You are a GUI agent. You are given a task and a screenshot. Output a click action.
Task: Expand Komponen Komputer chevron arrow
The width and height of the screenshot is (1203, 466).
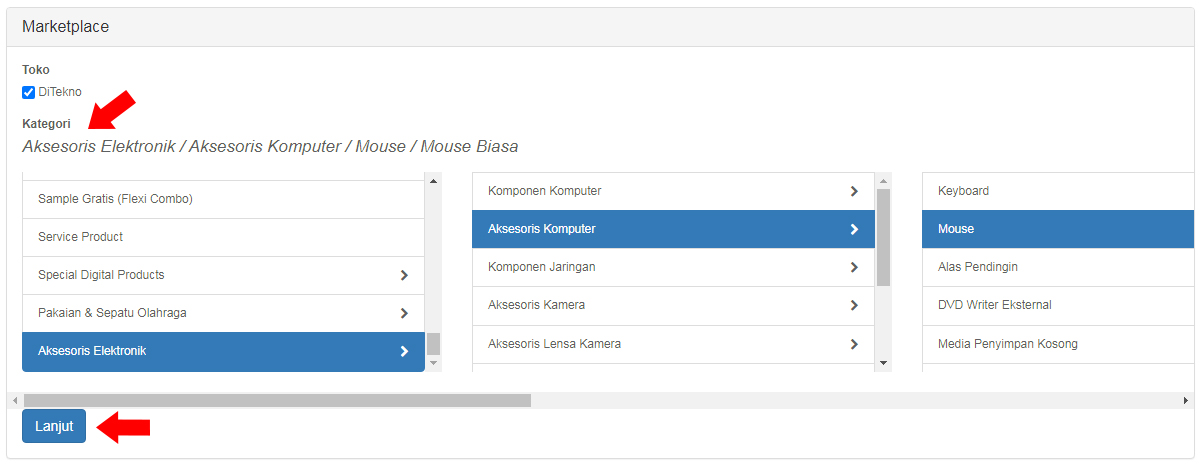(854, 191)
